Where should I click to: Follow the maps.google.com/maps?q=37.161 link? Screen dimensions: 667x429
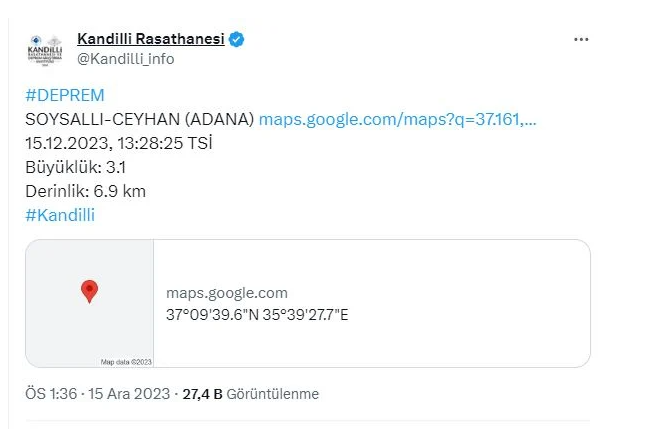pyautogui.click(x=397, y=119)
